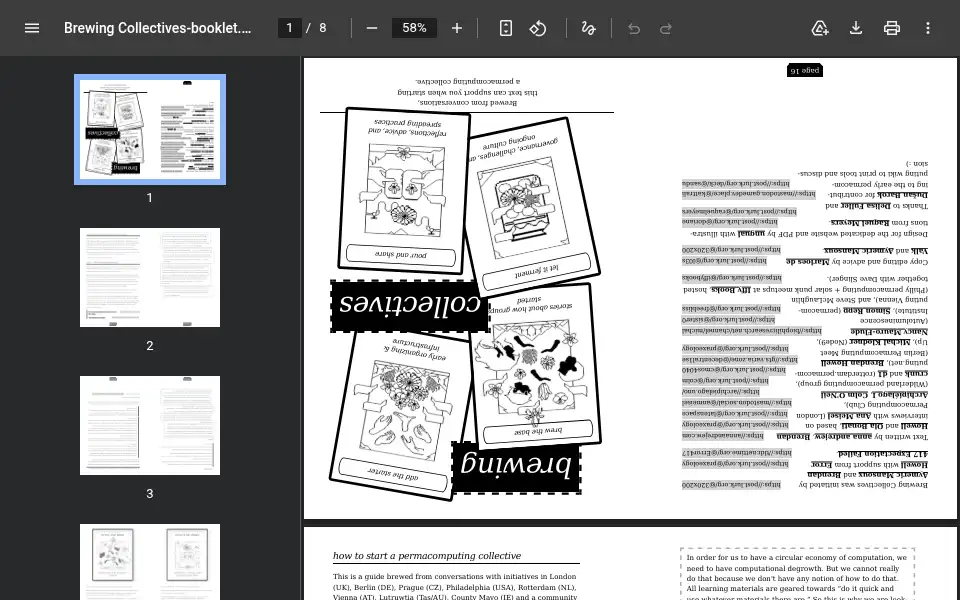The width and height of the screenshot is (960, 600).
Task: Click the 58% zoom level field
Action: [x=414, y=28]
